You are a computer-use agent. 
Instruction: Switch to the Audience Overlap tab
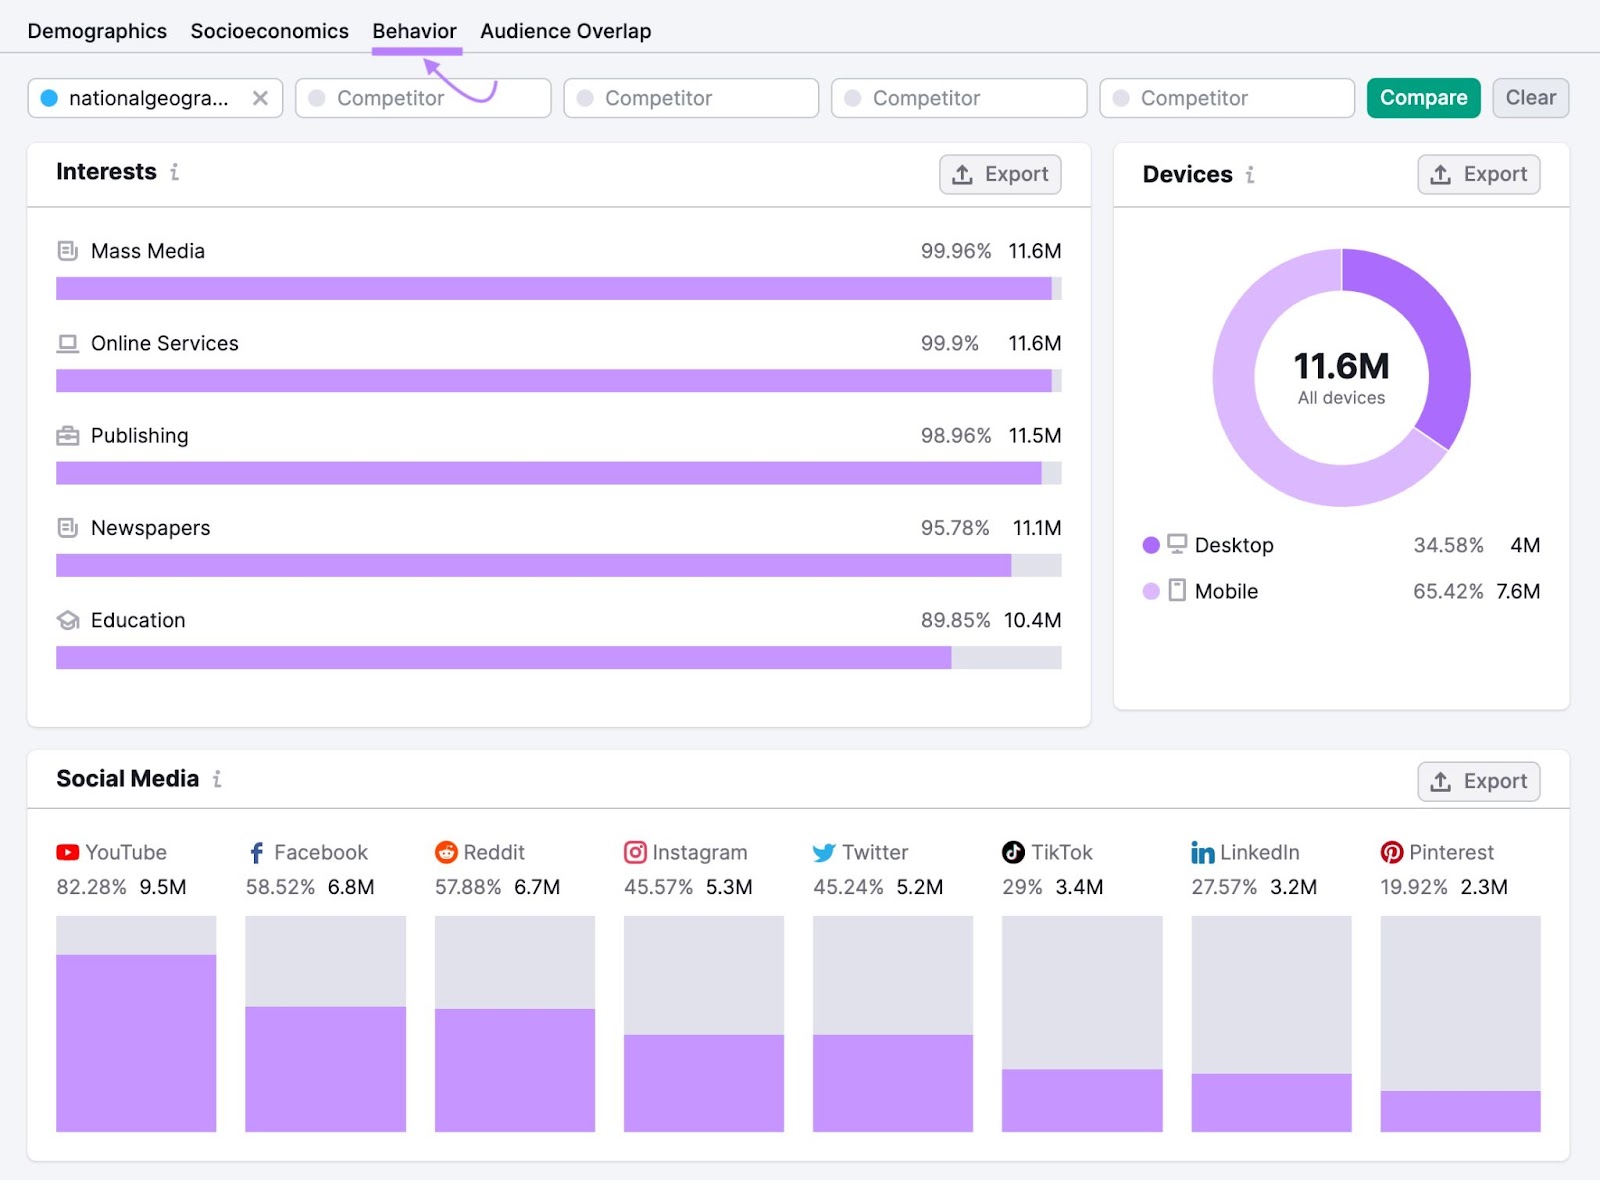[565, 31]
